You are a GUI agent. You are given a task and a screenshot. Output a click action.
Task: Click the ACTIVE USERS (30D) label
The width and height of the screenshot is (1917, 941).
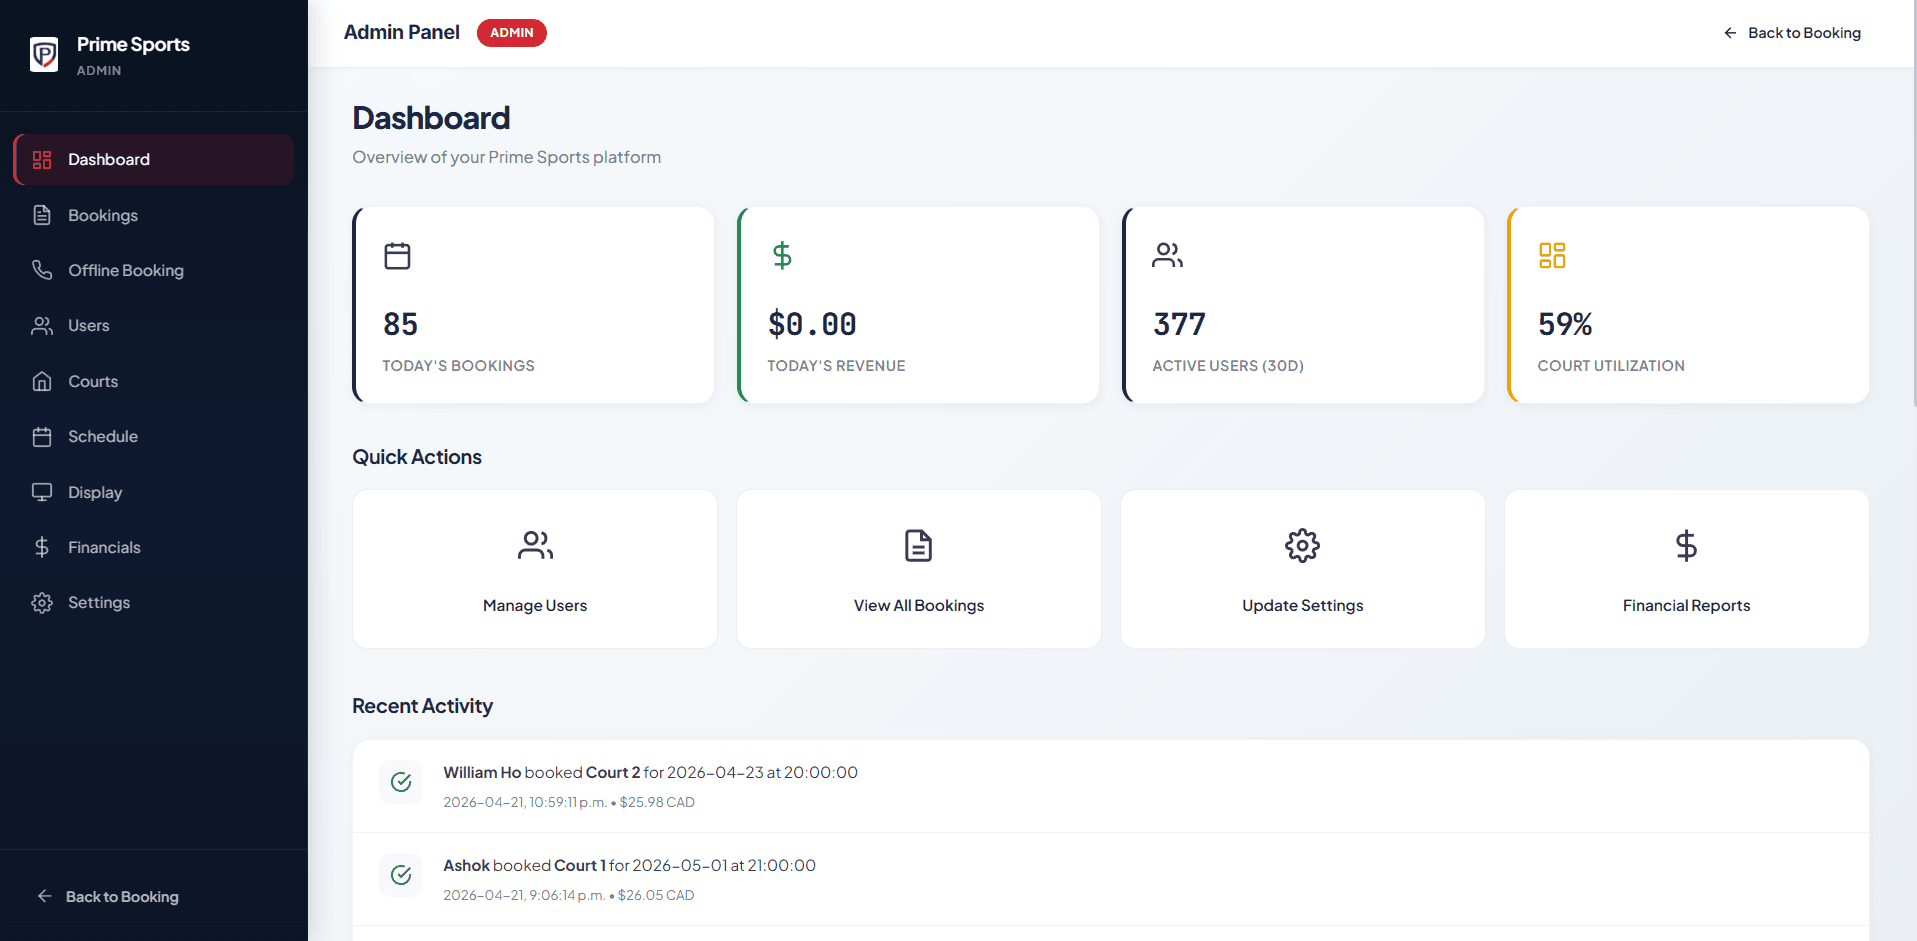point(1228,366)
